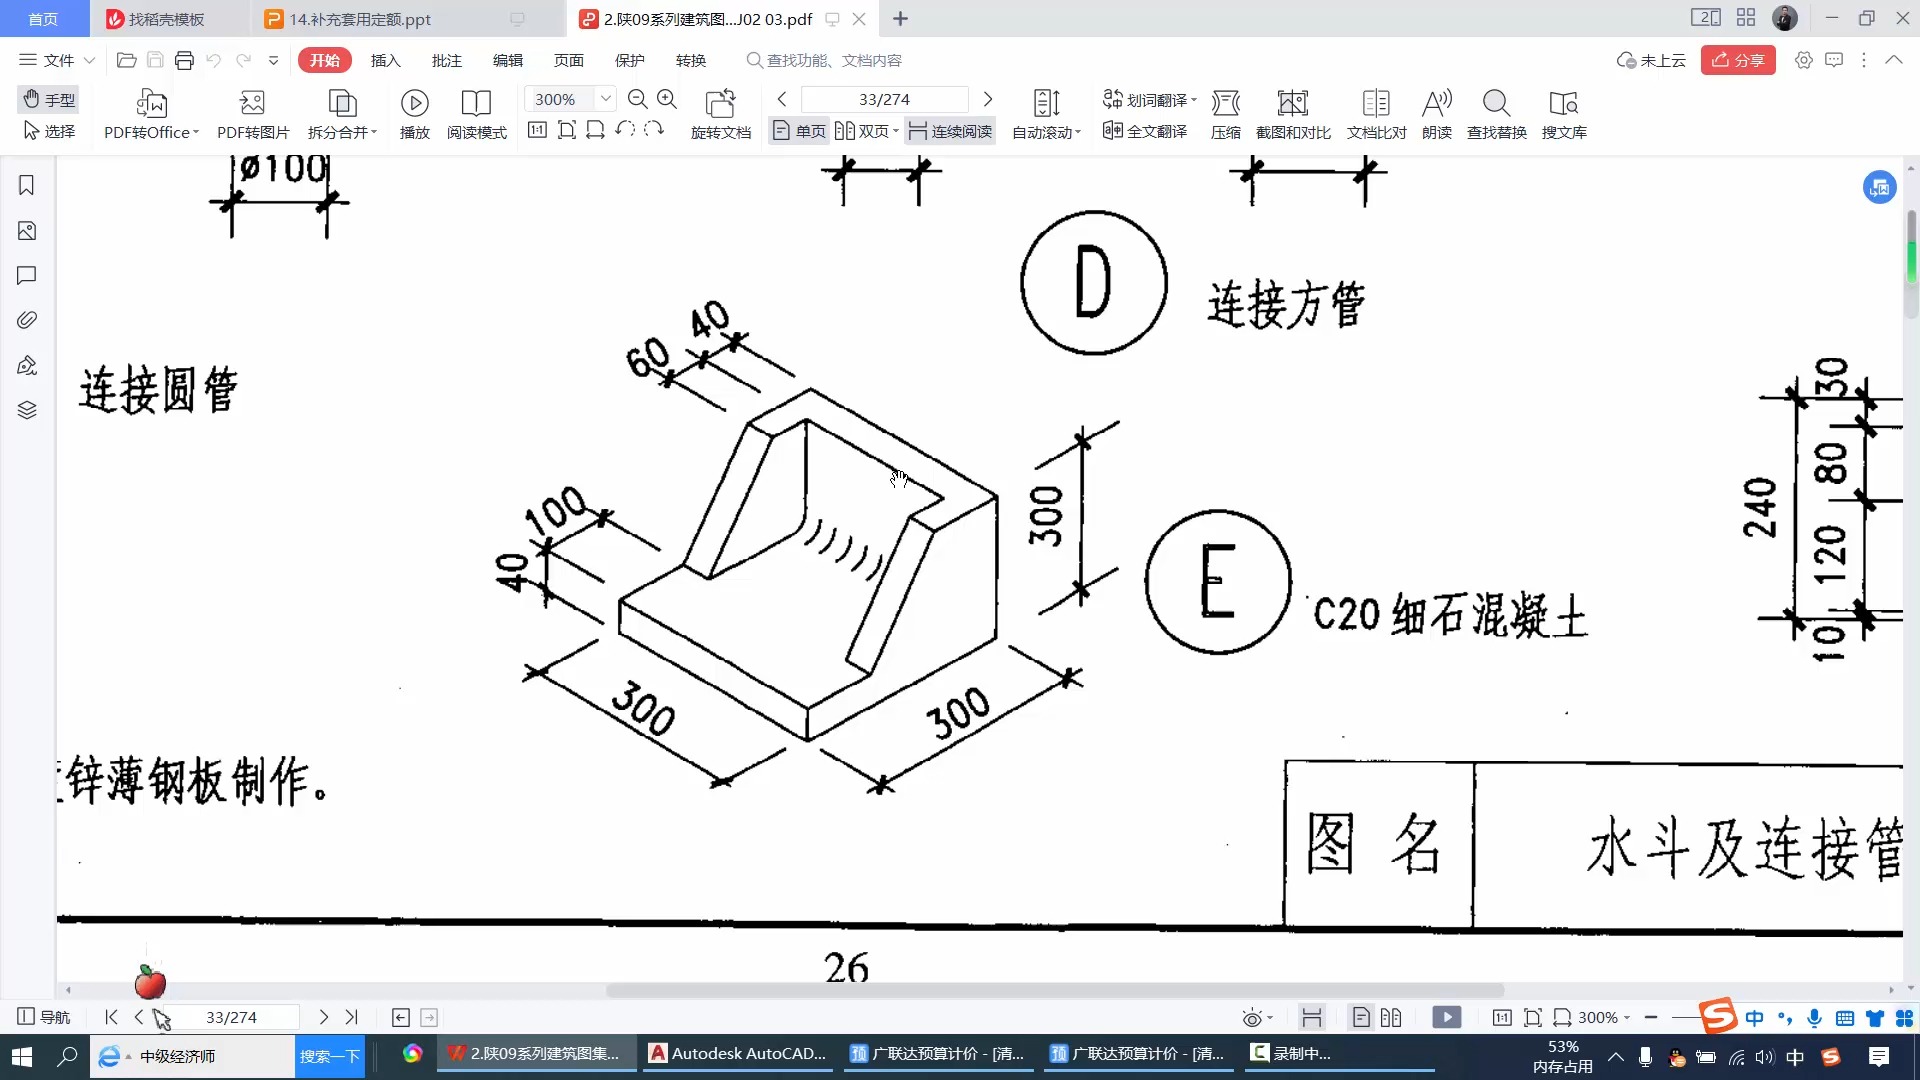This screenshot has height=1080, width=1920.
Task: Open the 拆分合并 split and merge menu
Action: pos(342,114)
